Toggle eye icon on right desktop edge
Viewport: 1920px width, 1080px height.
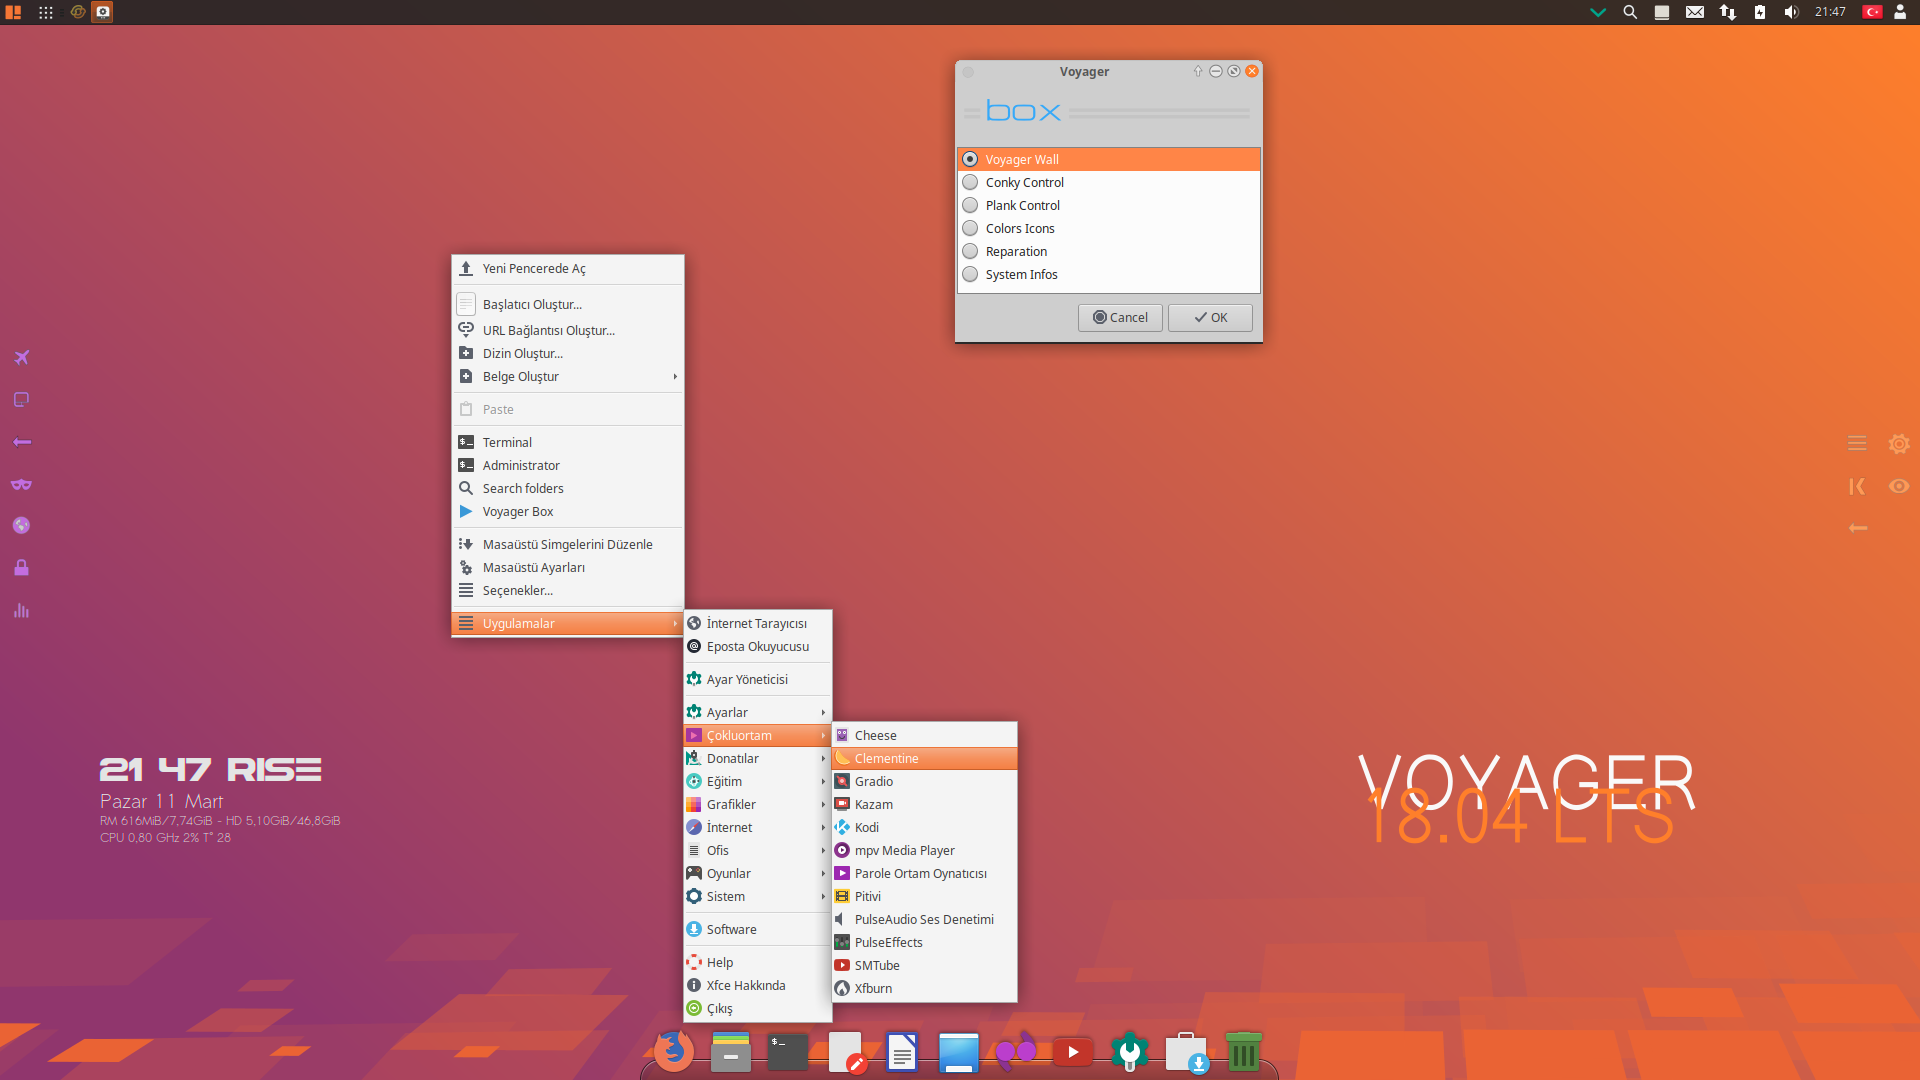[x=1899, y=486]
